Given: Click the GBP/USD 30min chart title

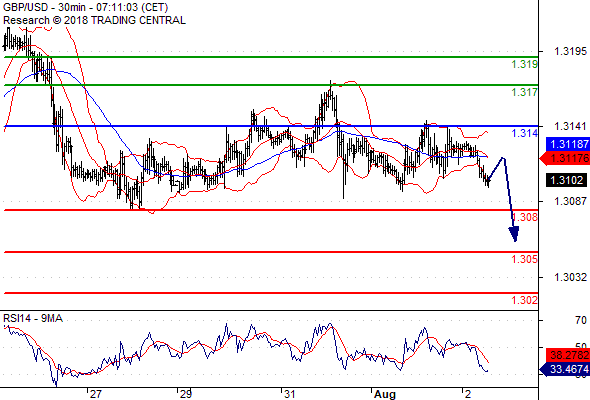Looking at the screenshot, I should pyautogui.click(x=85, y=7).
